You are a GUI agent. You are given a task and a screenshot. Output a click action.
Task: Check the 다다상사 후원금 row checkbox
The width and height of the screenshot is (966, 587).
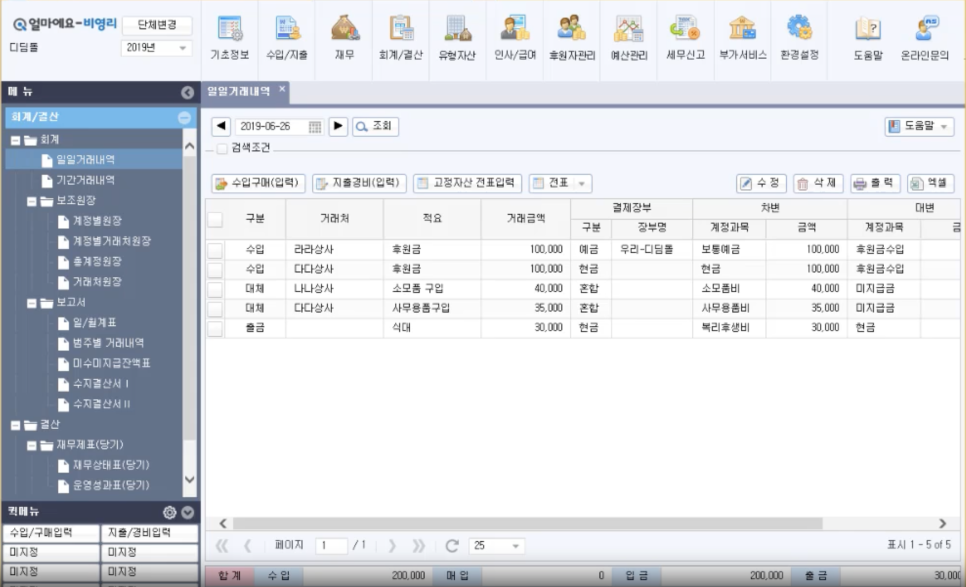tap(215, 270)
